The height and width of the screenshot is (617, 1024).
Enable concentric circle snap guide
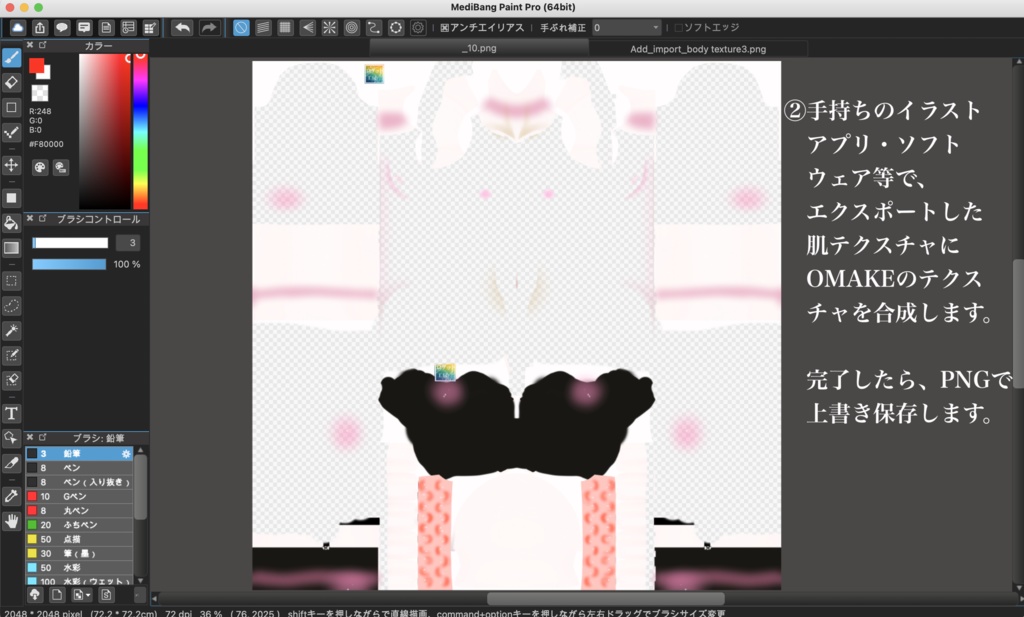[352, 27]
